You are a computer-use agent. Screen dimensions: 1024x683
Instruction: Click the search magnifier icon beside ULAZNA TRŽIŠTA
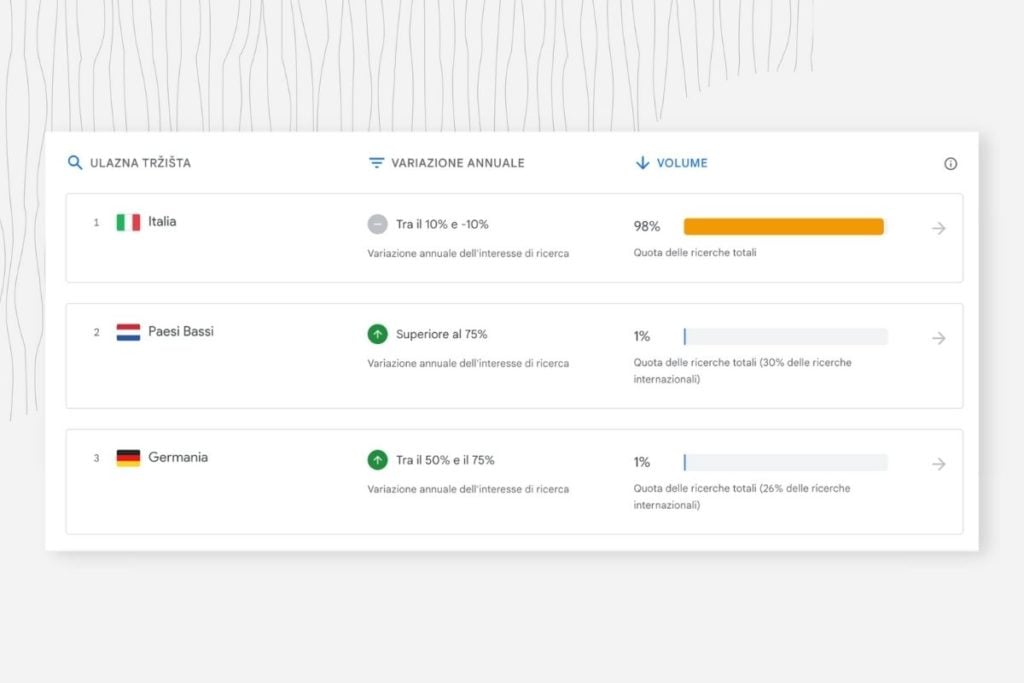[x=75, y=163]
